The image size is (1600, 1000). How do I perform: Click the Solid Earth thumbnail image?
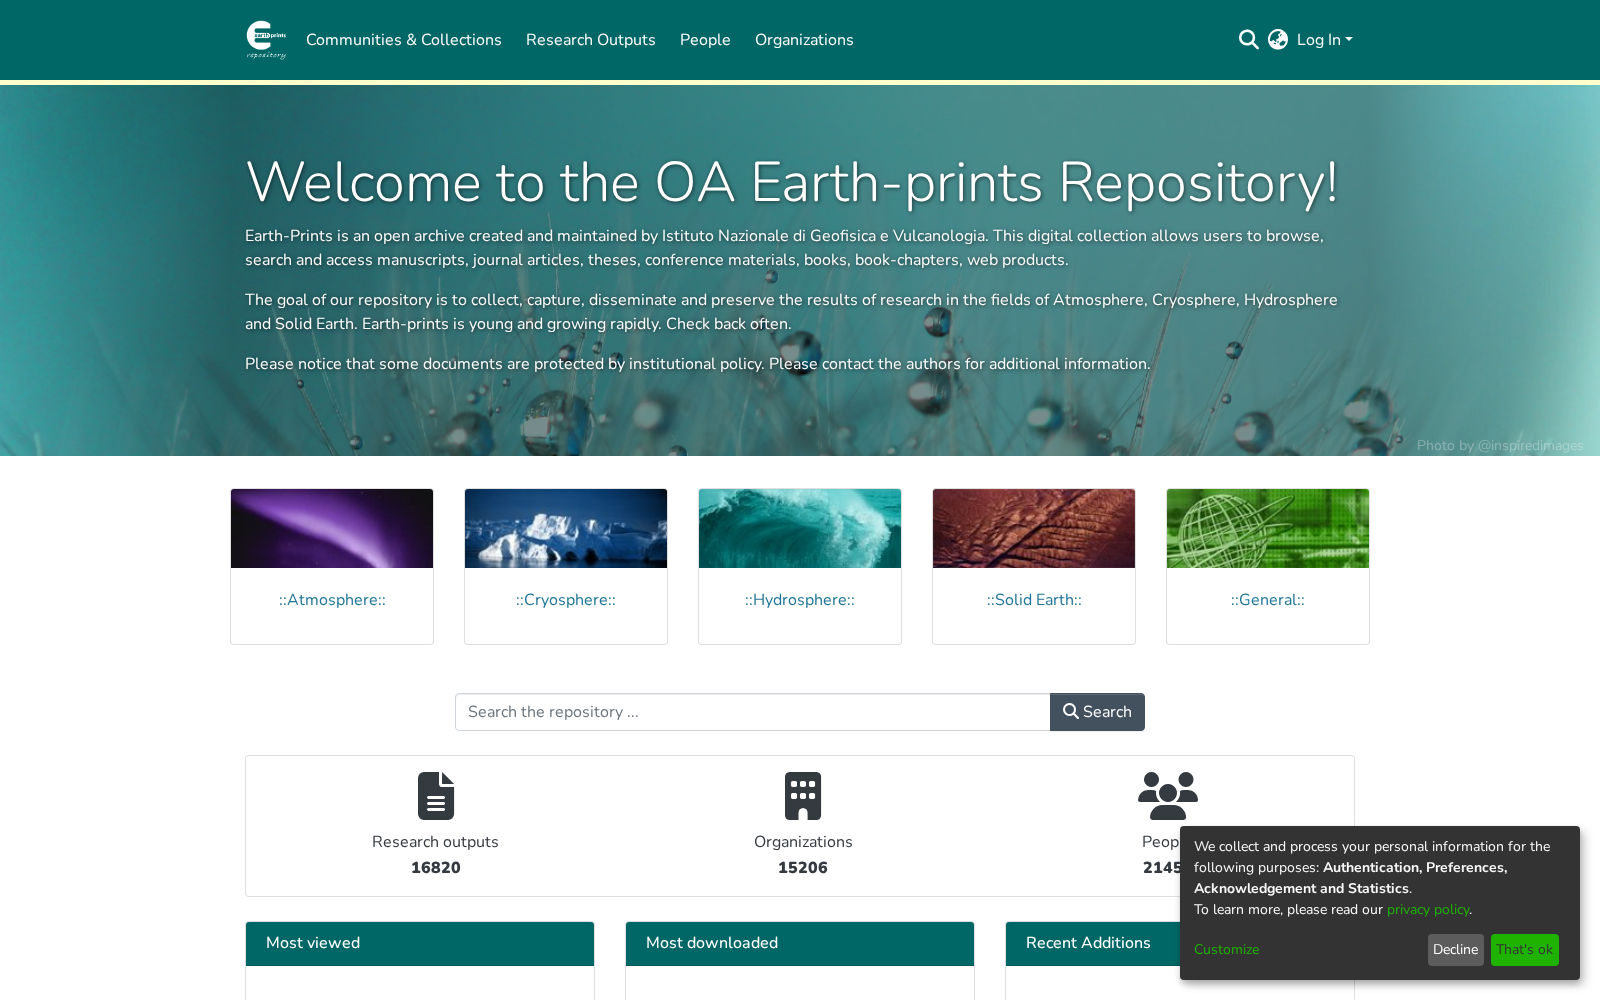(x=1034, y=528)
